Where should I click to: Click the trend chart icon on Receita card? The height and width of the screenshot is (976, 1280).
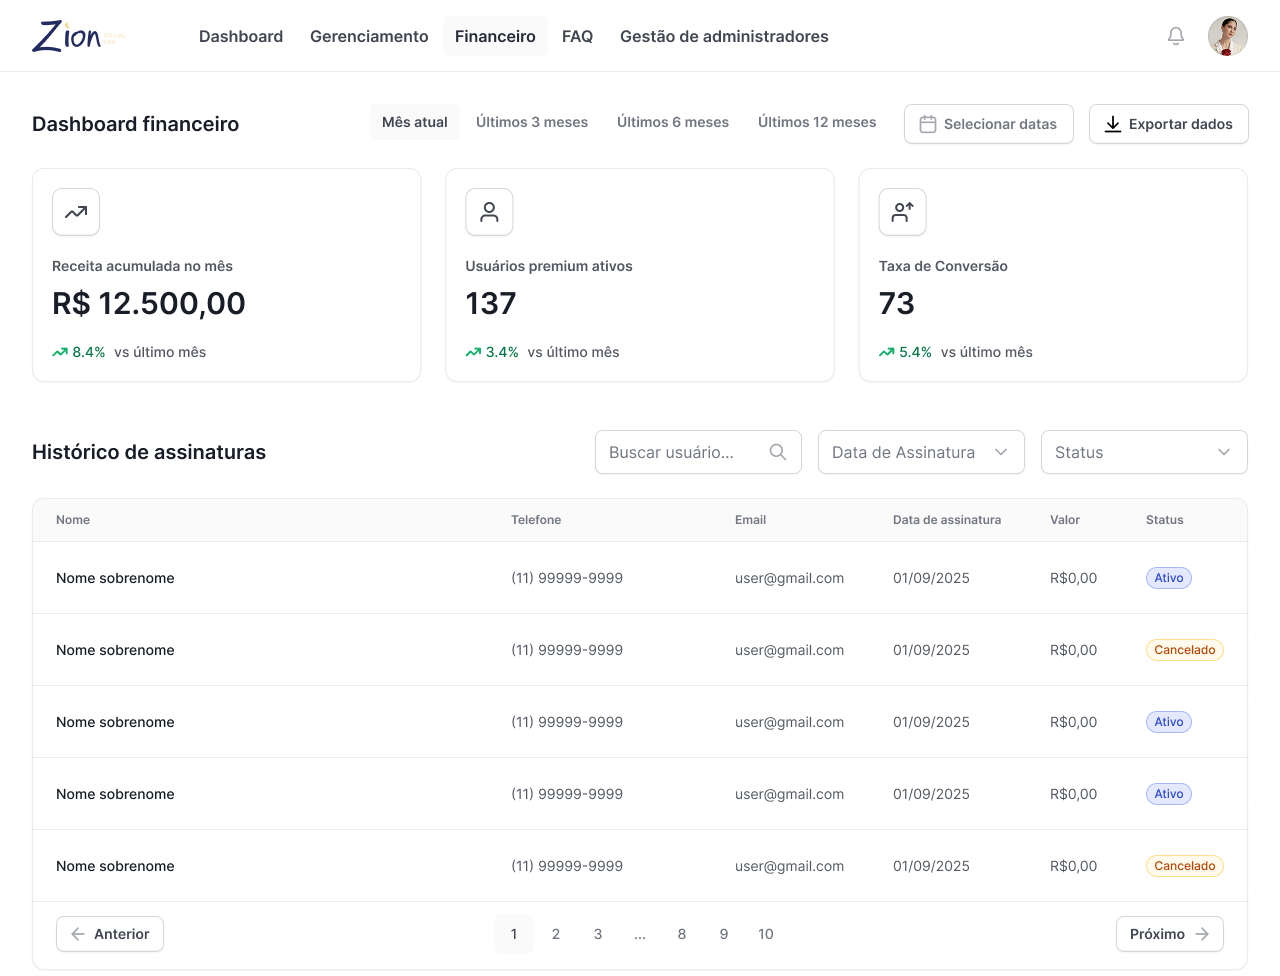point(75,212)
